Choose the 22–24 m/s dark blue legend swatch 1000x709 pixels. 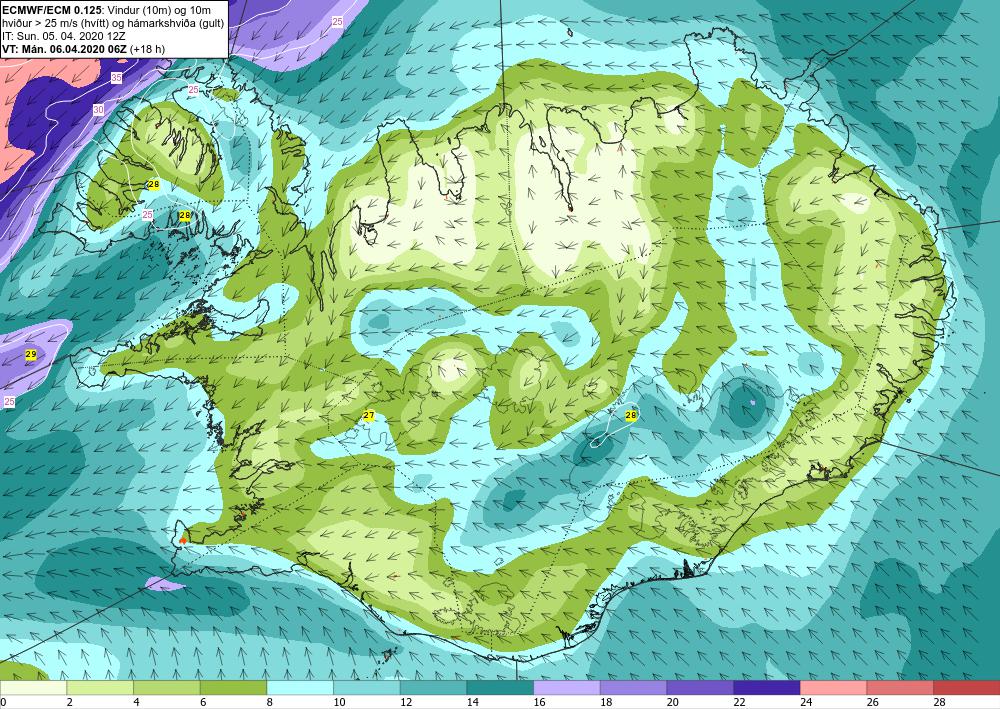click(x=766, y=688)
